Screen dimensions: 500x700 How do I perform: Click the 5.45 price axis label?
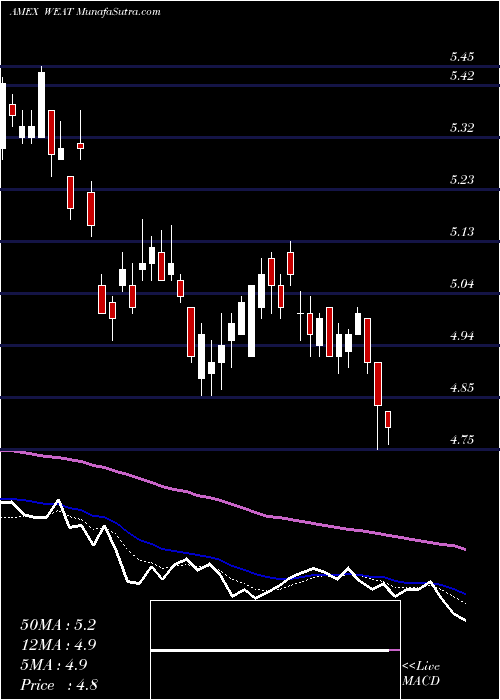click(x=462, y=57)
